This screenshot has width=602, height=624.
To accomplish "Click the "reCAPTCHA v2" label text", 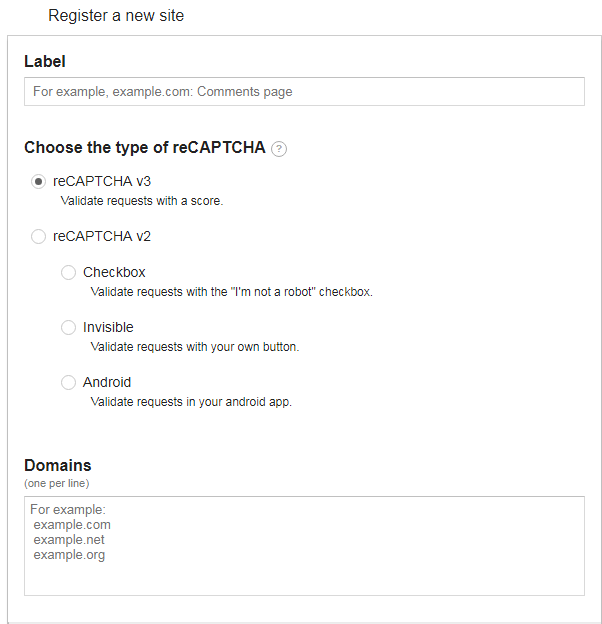I will coord(101,237).
